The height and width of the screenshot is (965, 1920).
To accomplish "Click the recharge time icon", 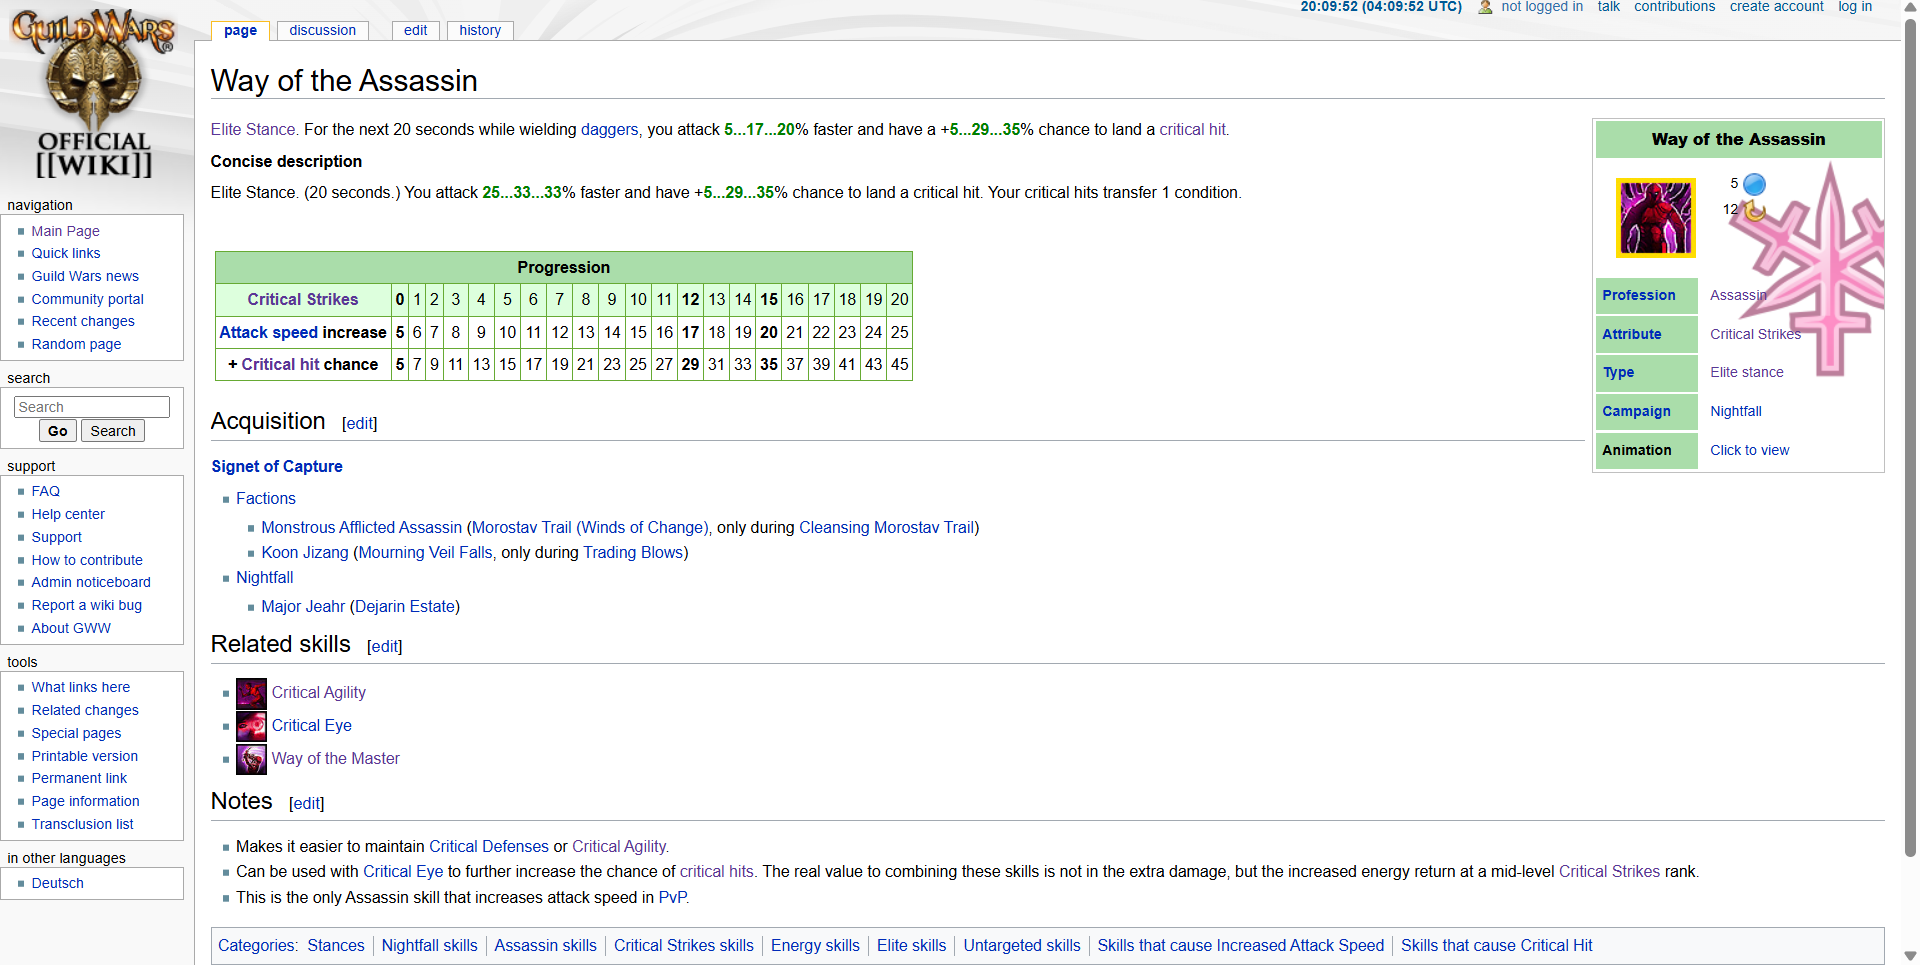I will tap(1754, 210).
